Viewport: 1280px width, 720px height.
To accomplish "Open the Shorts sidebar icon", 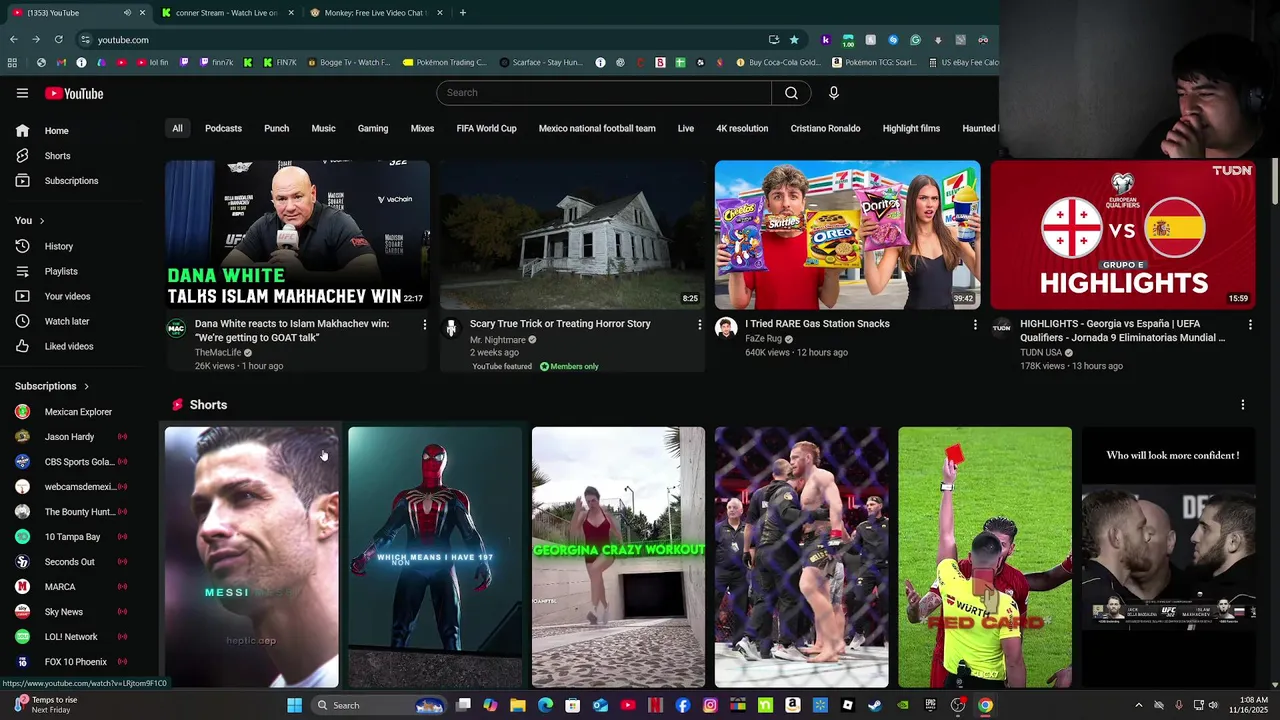I will click(x=22, y=156).
